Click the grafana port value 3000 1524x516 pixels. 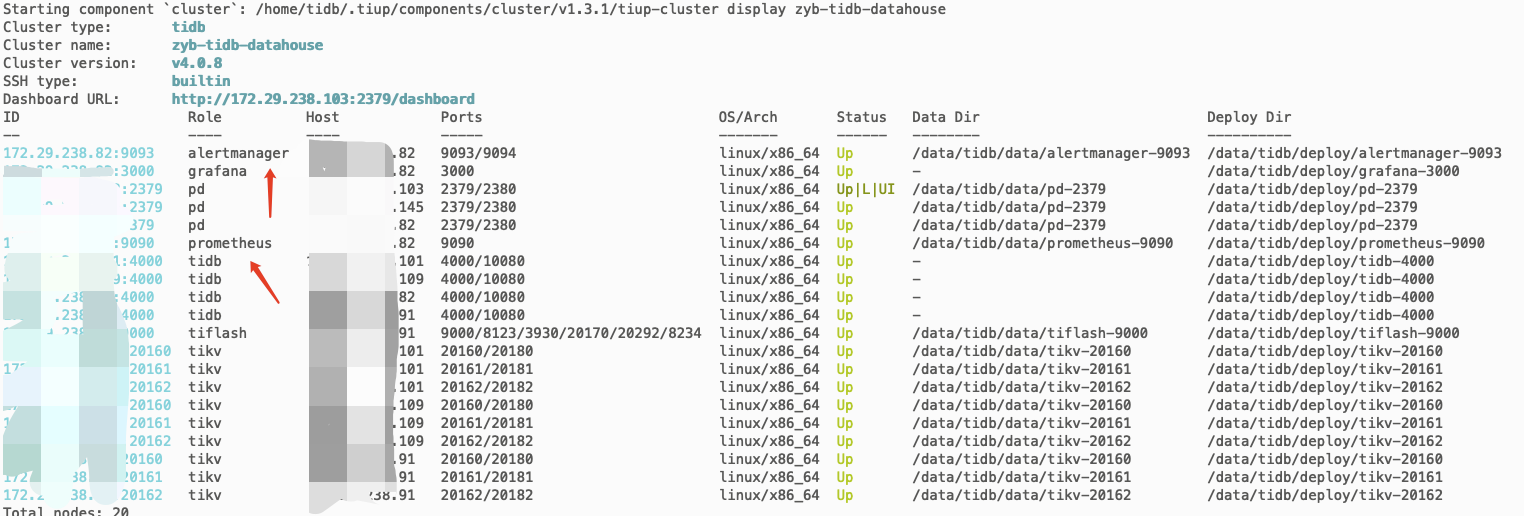[457, 171]
